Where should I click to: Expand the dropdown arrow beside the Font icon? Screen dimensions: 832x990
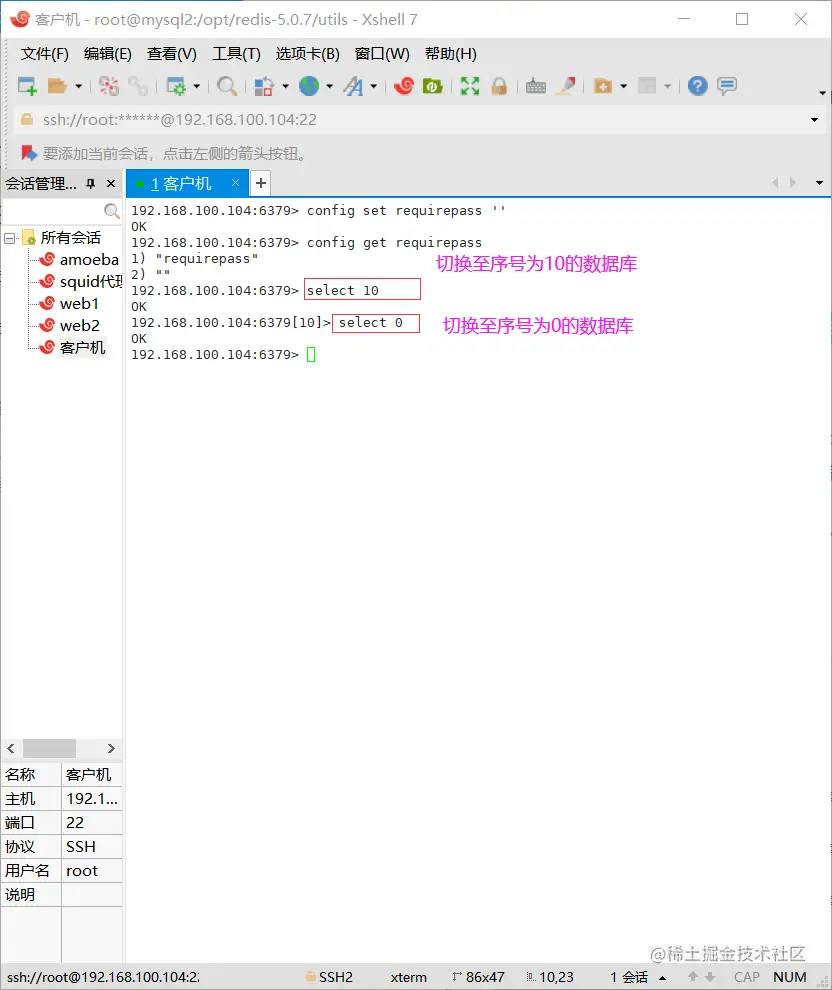tap(374, 86)
